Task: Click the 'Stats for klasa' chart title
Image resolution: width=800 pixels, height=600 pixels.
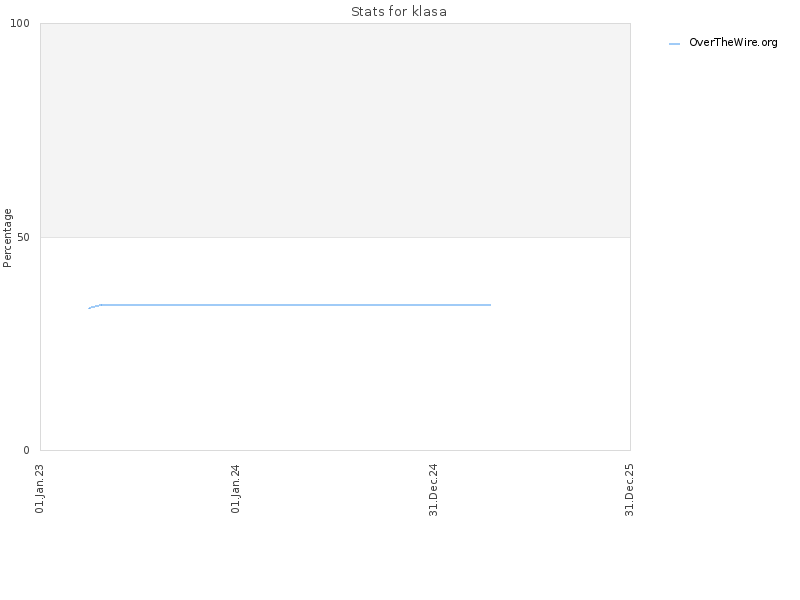Action: coord(399,12)
